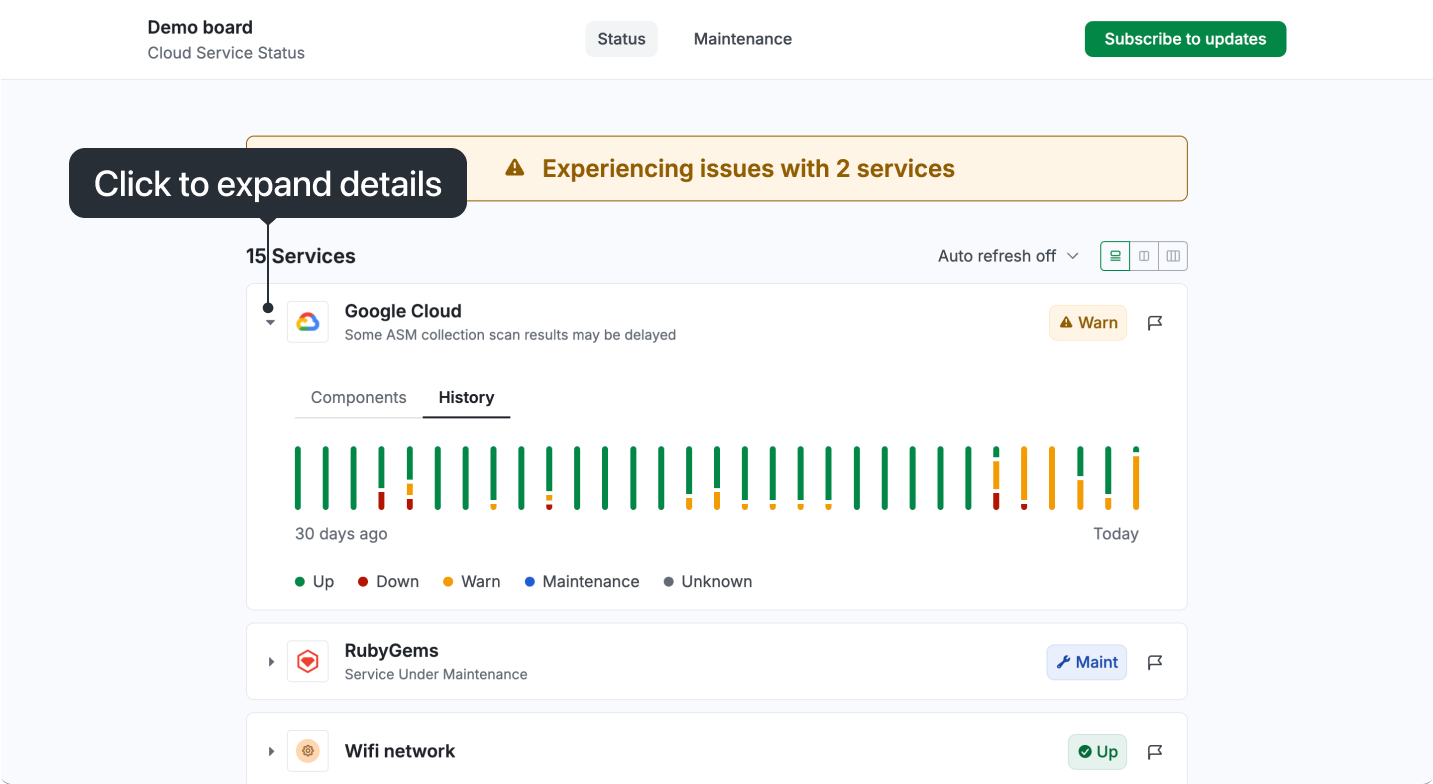Image resolution: width=1433 pixels, height=784 pixels.
Task: Open the Components tab for Google Cloud
Action: pos(357,397)
